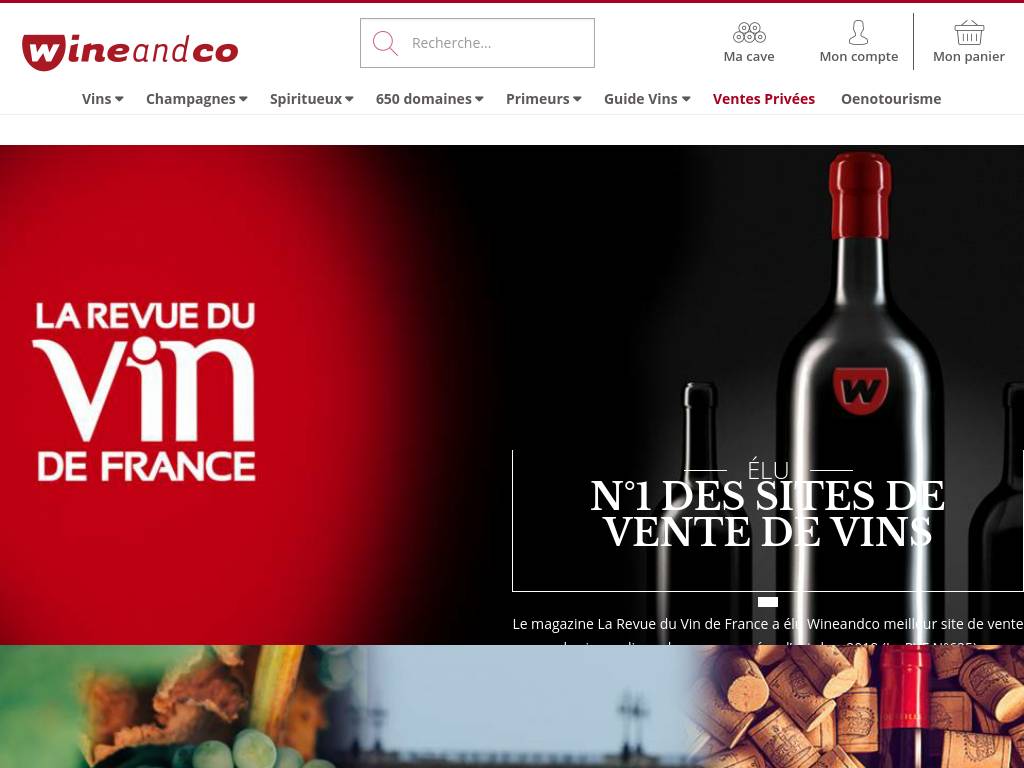1024x768 pixels.
Task: Expand the Champagnes dropdown menu
Action: 197,99
